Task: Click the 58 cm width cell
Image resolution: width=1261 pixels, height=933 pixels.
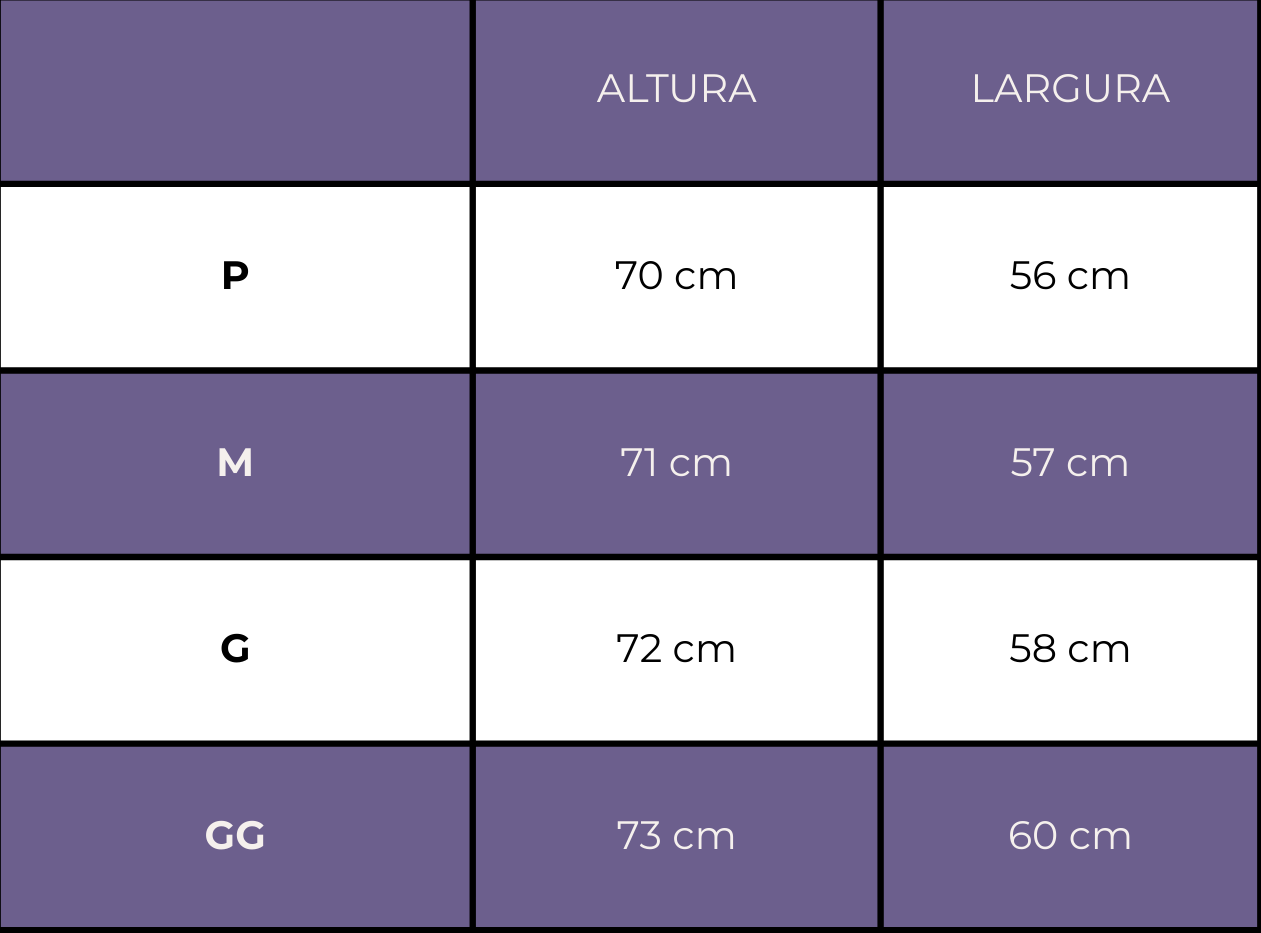Action: click(x=1070, y=649)
